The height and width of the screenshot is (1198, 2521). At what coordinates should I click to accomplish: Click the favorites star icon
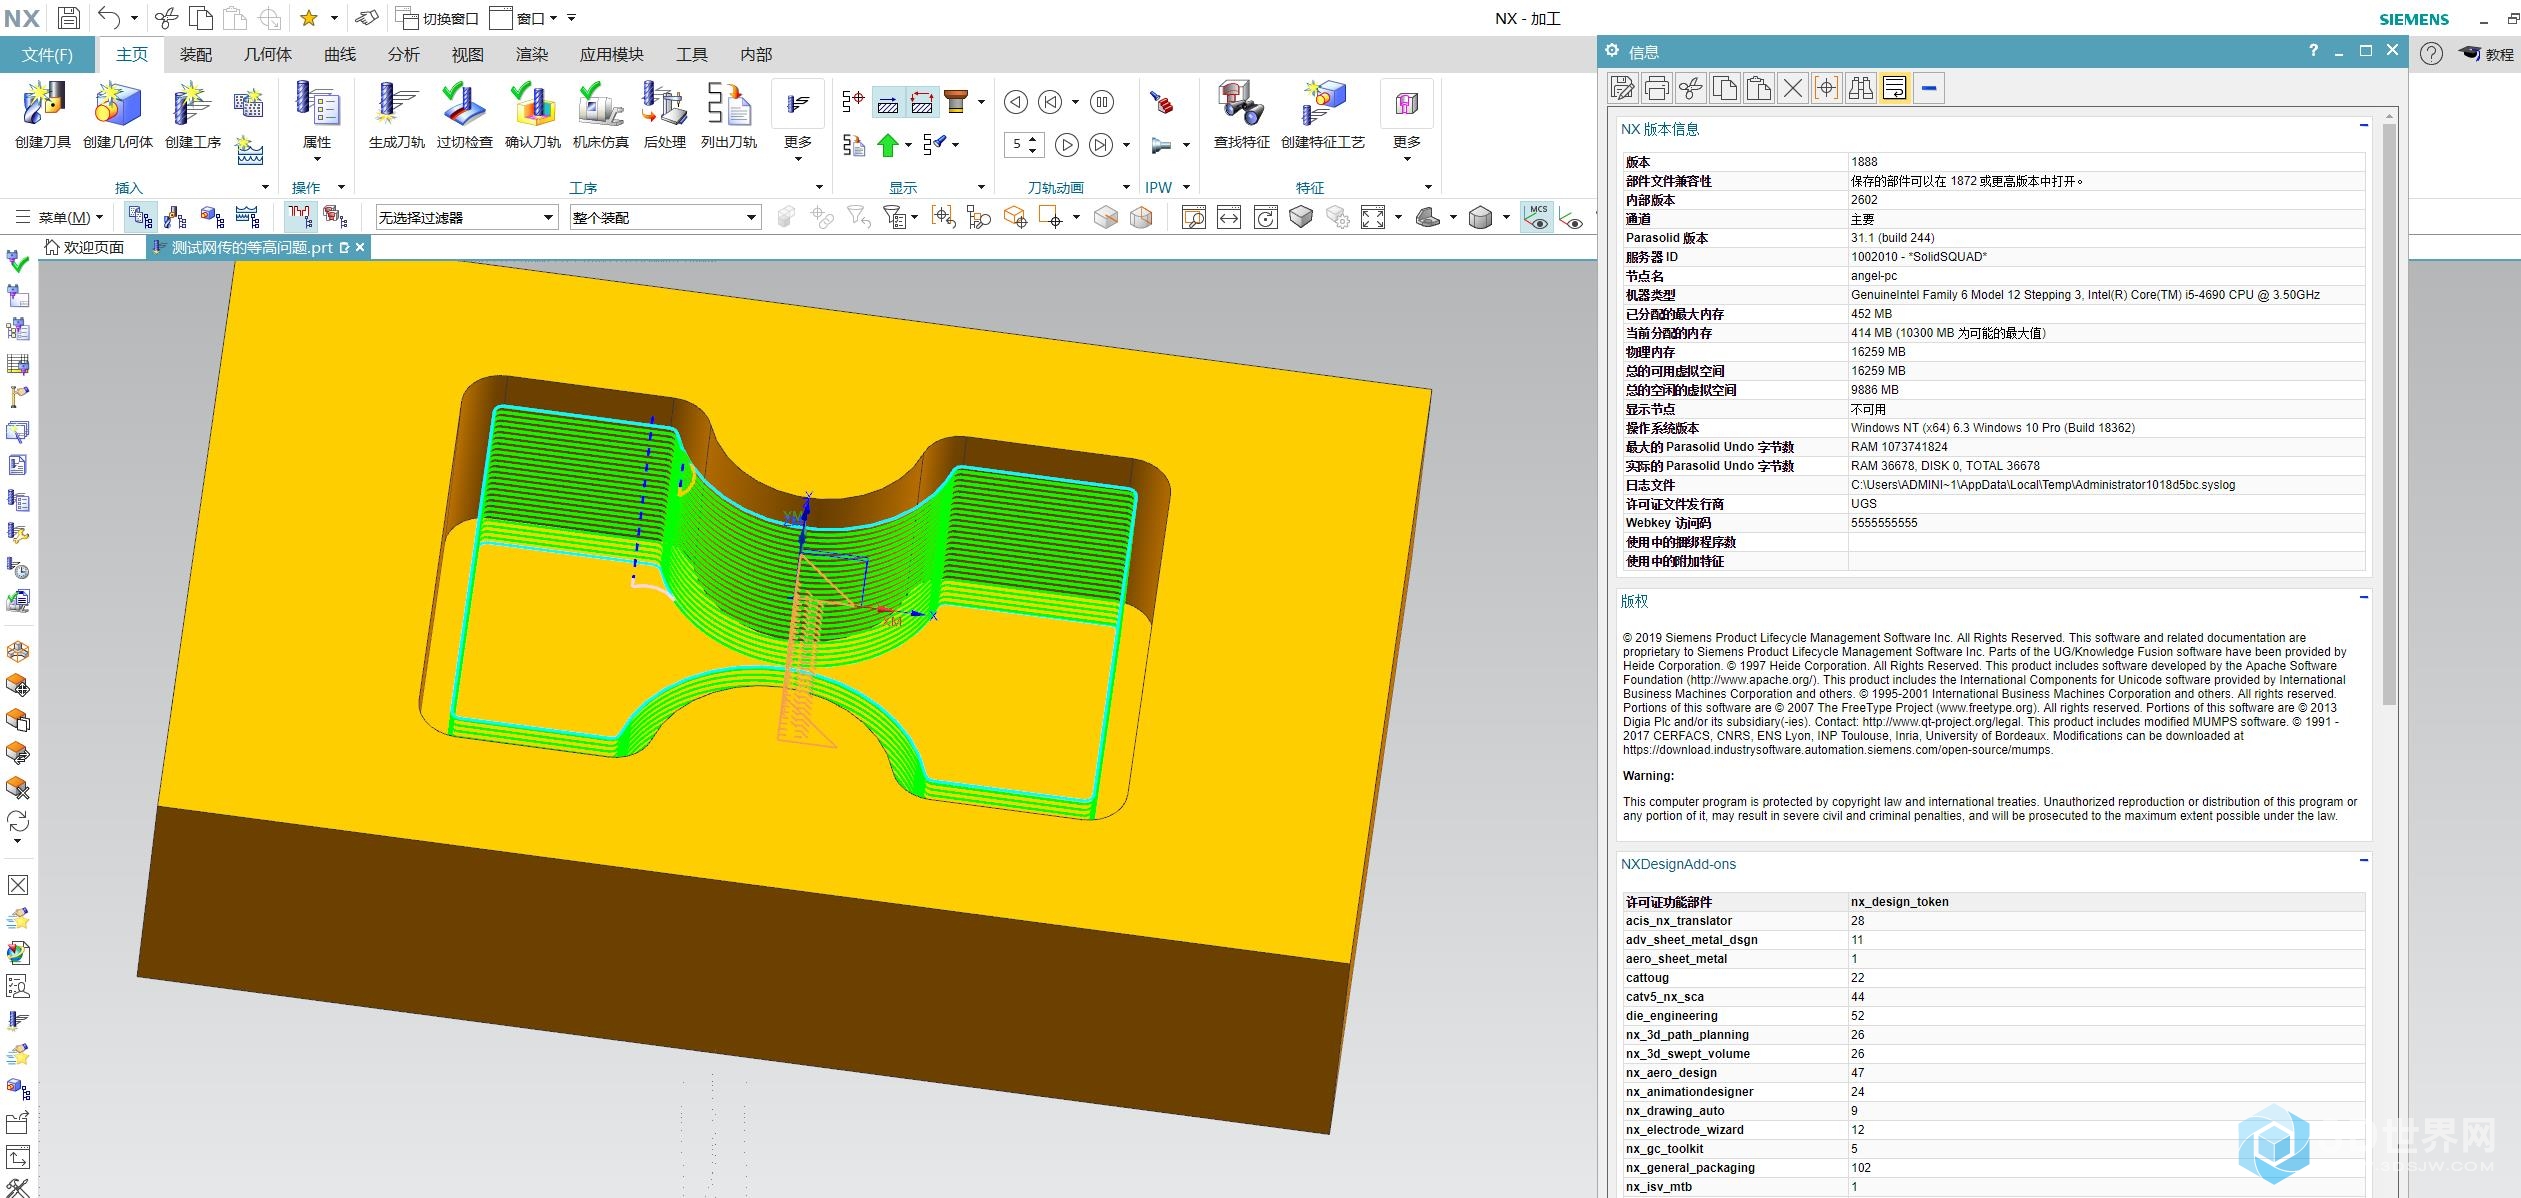pyautogui.click(x=309, y=18)
